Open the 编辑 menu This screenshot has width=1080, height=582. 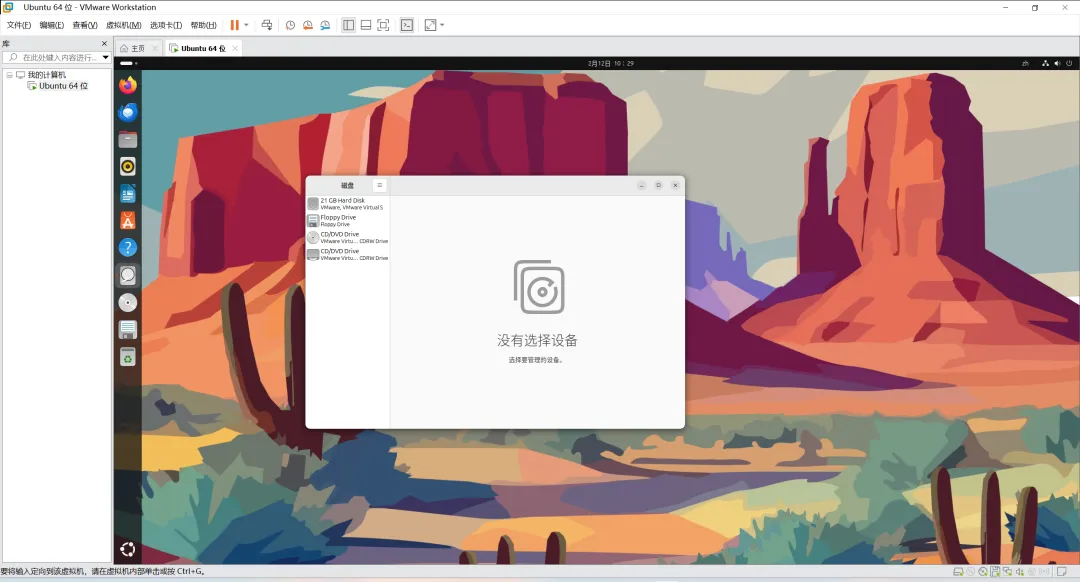52,25
